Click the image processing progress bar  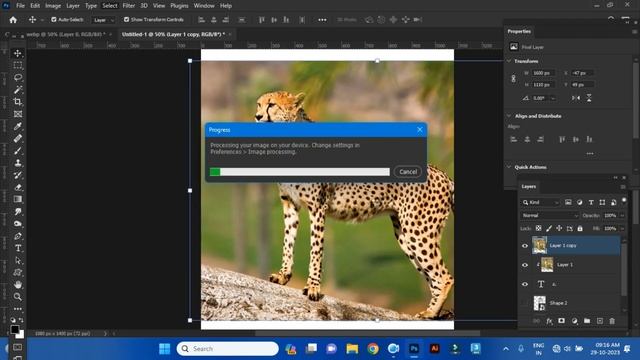tap(300, 172)
